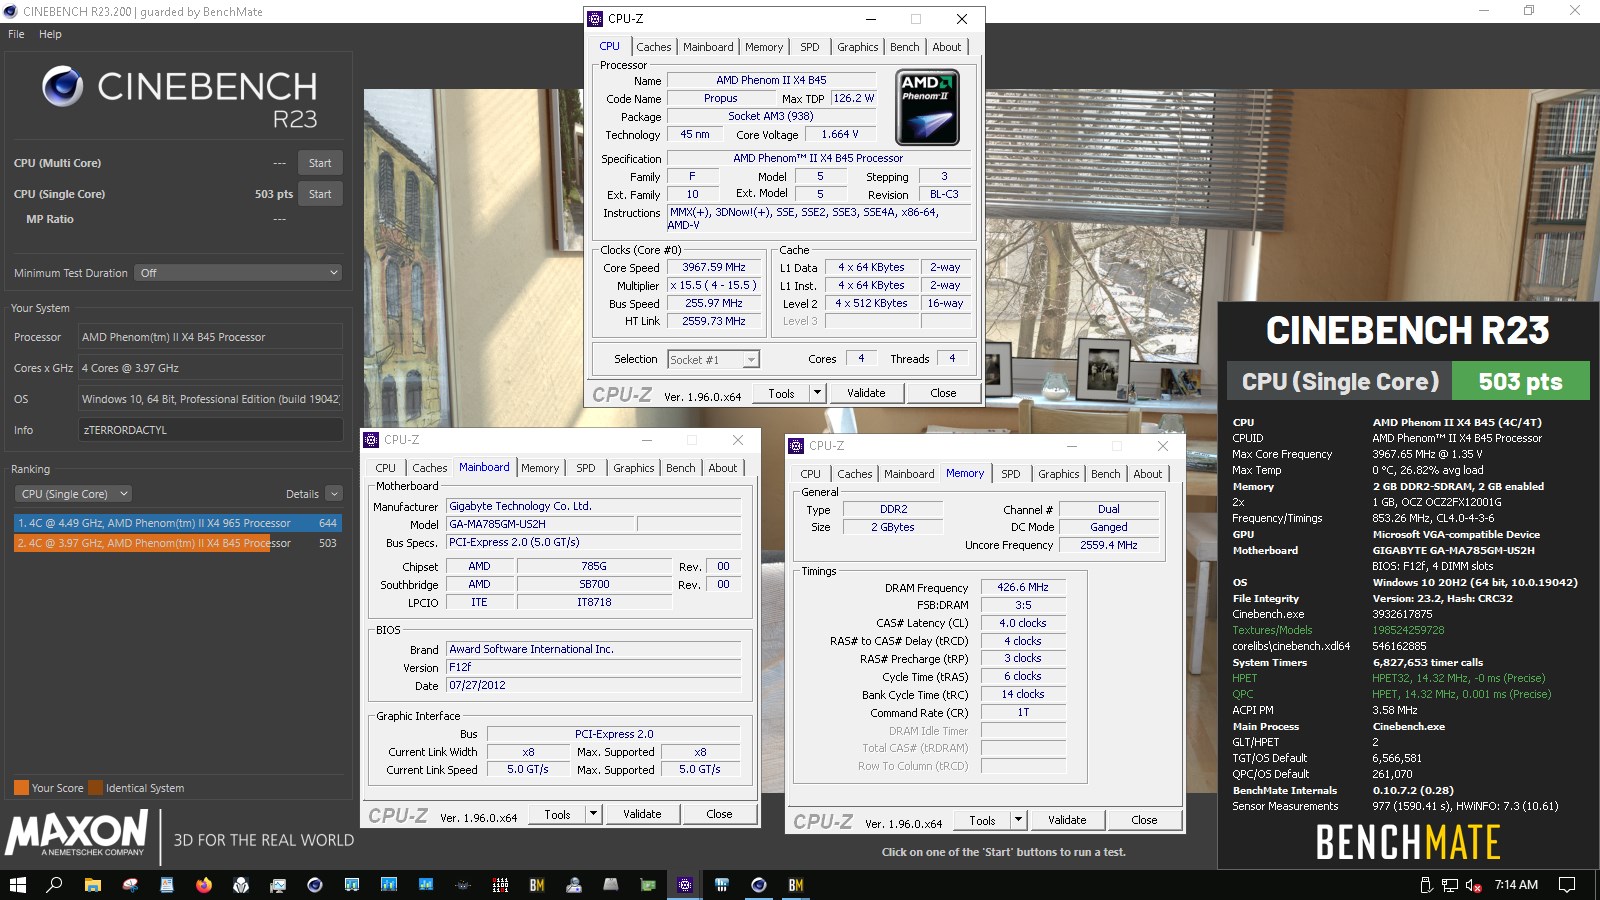Open File Explorer from taskbar
The height and width of the screenshot is (900, 1600).
[92, 885]
